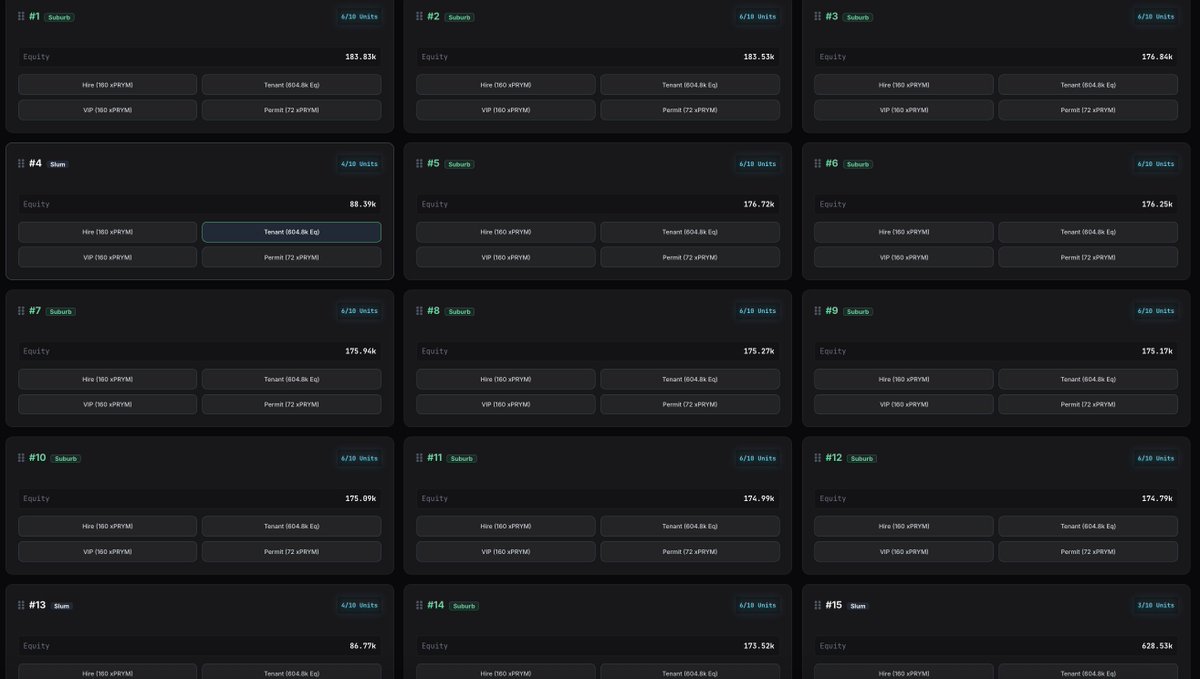Click Tenant (604.8k Eq) on card #1
This screenshot has width=1200, height=679.
(x=292, y=85)
